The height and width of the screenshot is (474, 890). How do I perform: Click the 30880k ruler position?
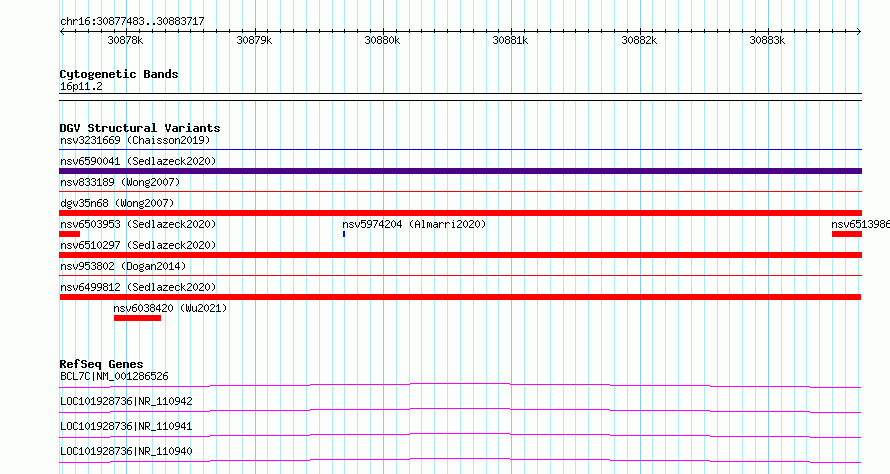click(x=382, y=40)
